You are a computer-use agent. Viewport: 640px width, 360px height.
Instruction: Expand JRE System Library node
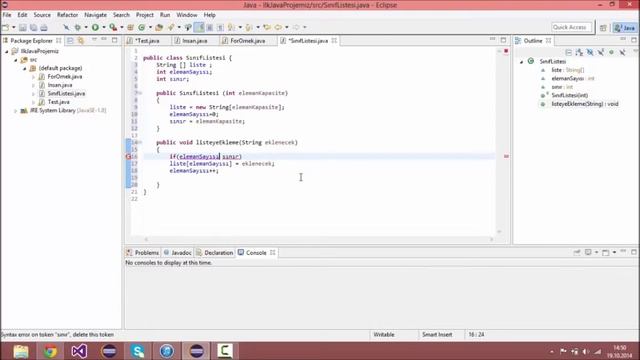[x=16, y=111]
